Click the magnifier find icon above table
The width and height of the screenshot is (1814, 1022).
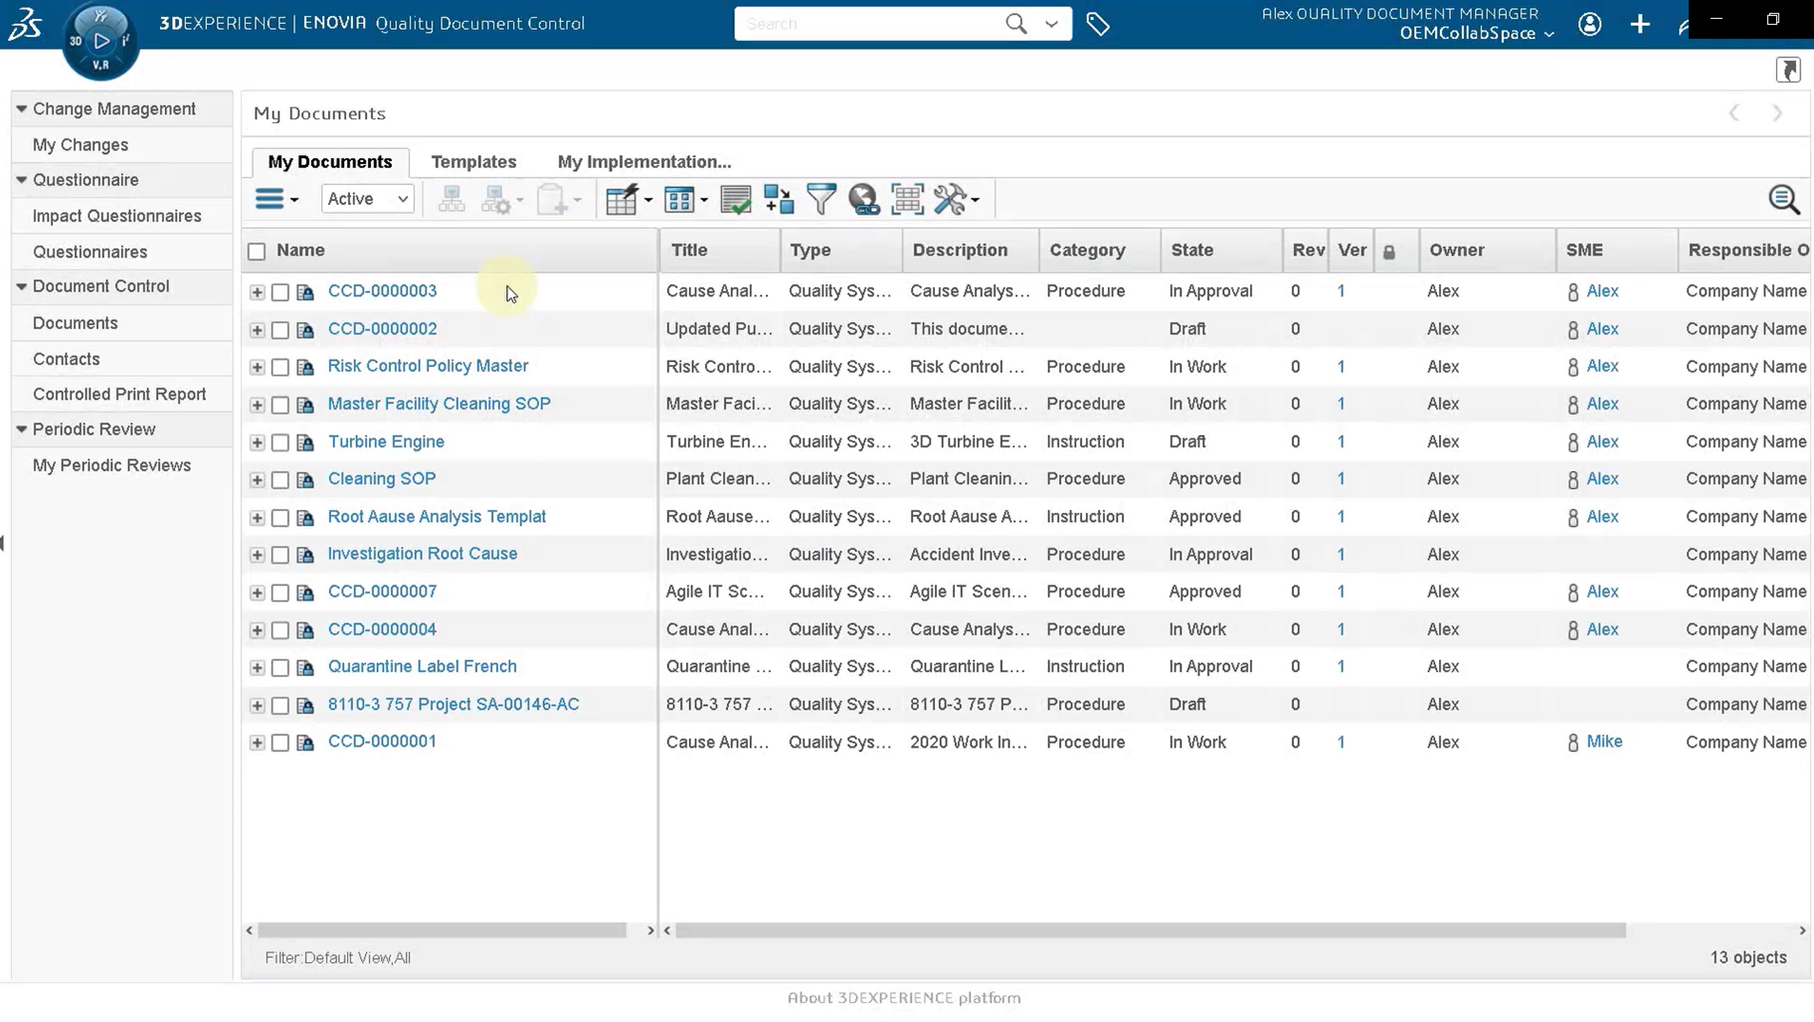coord(1783,199)
